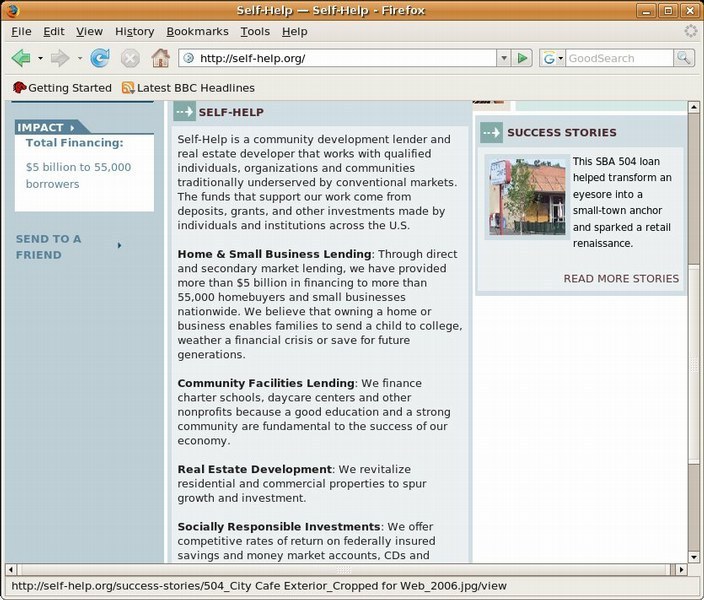Click the vertical scrollbar down arrow

pos(694,556)
